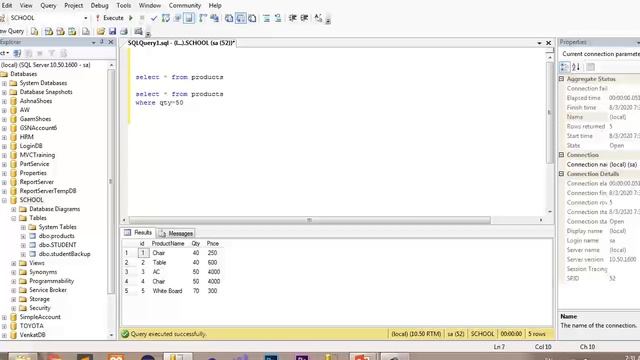Expand the Views folder
Image resolution: width=640 pixels, height=360 pixels.
[x=14, y=263]
